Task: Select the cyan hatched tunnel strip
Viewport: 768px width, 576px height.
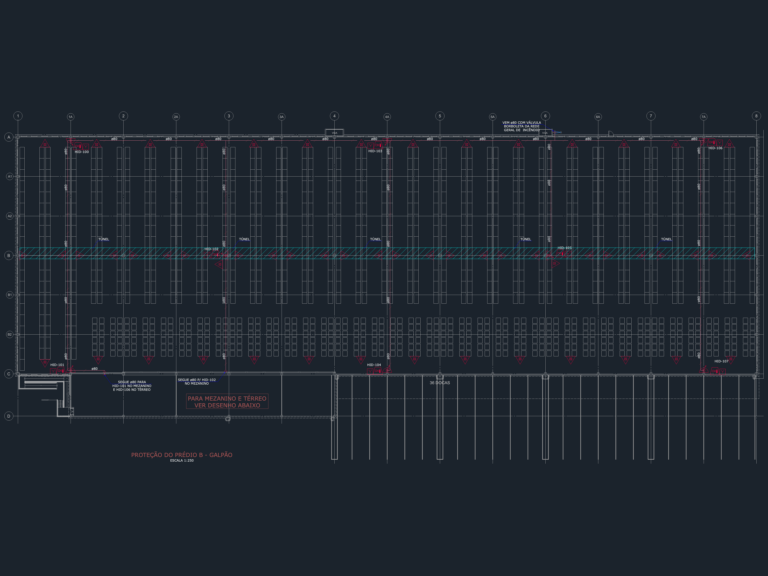Action: (387, 253)
